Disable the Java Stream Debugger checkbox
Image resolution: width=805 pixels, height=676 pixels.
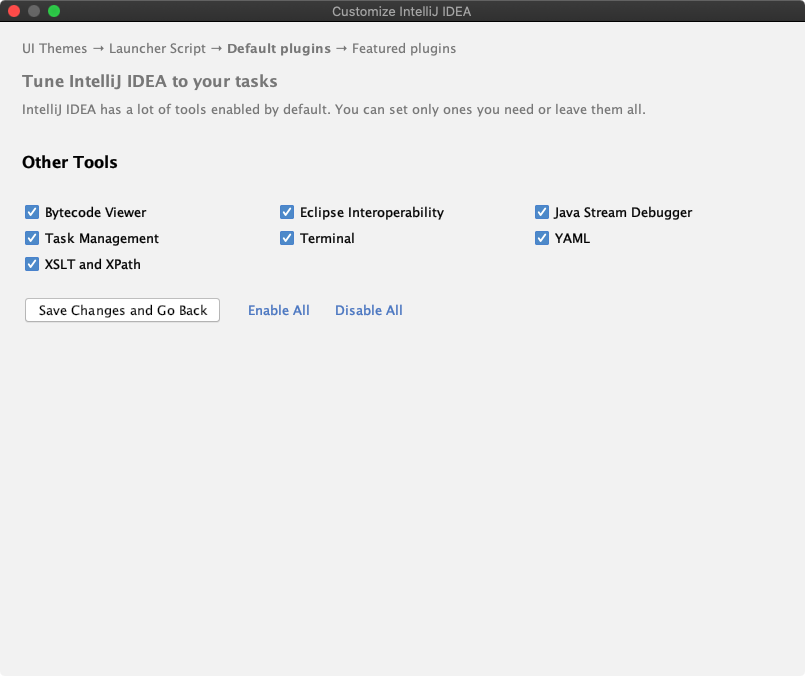click(542, 212)
